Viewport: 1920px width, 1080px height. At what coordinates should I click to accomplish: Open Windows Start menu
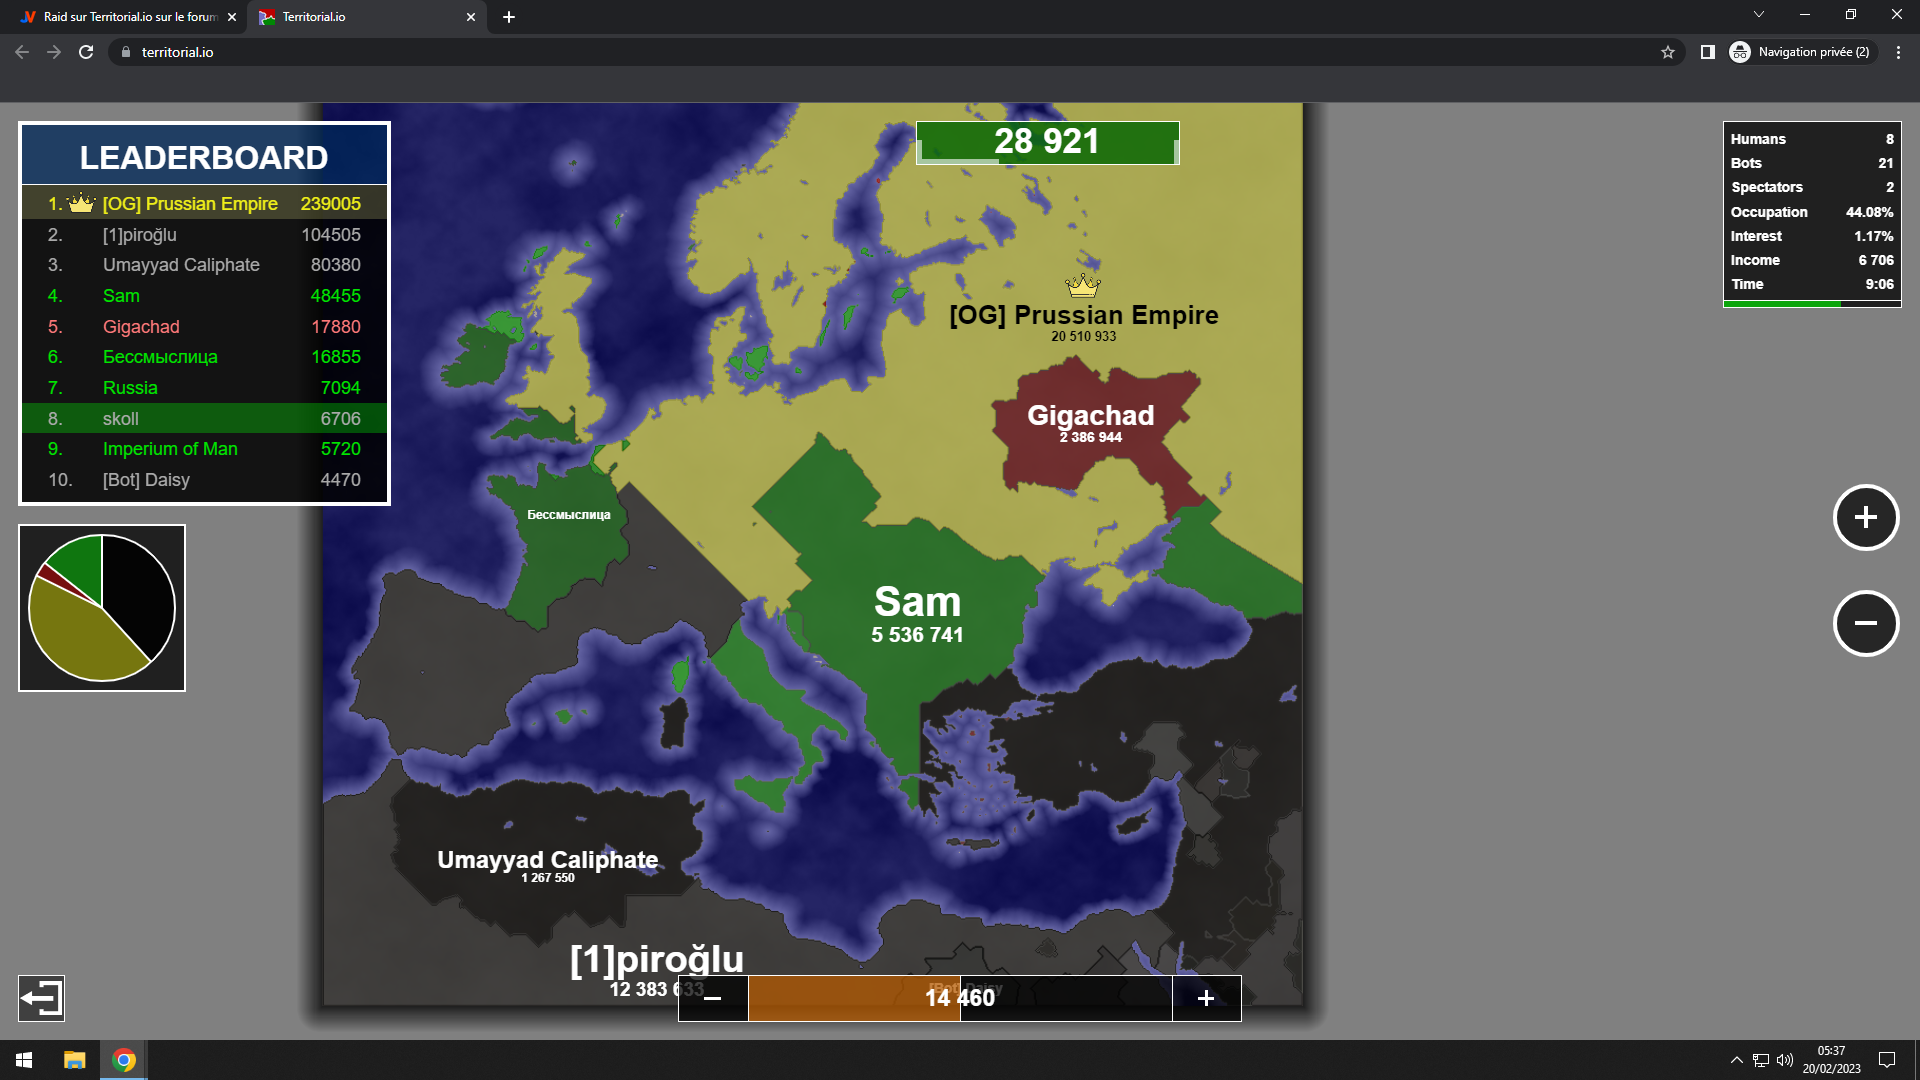coord(24,1060)
